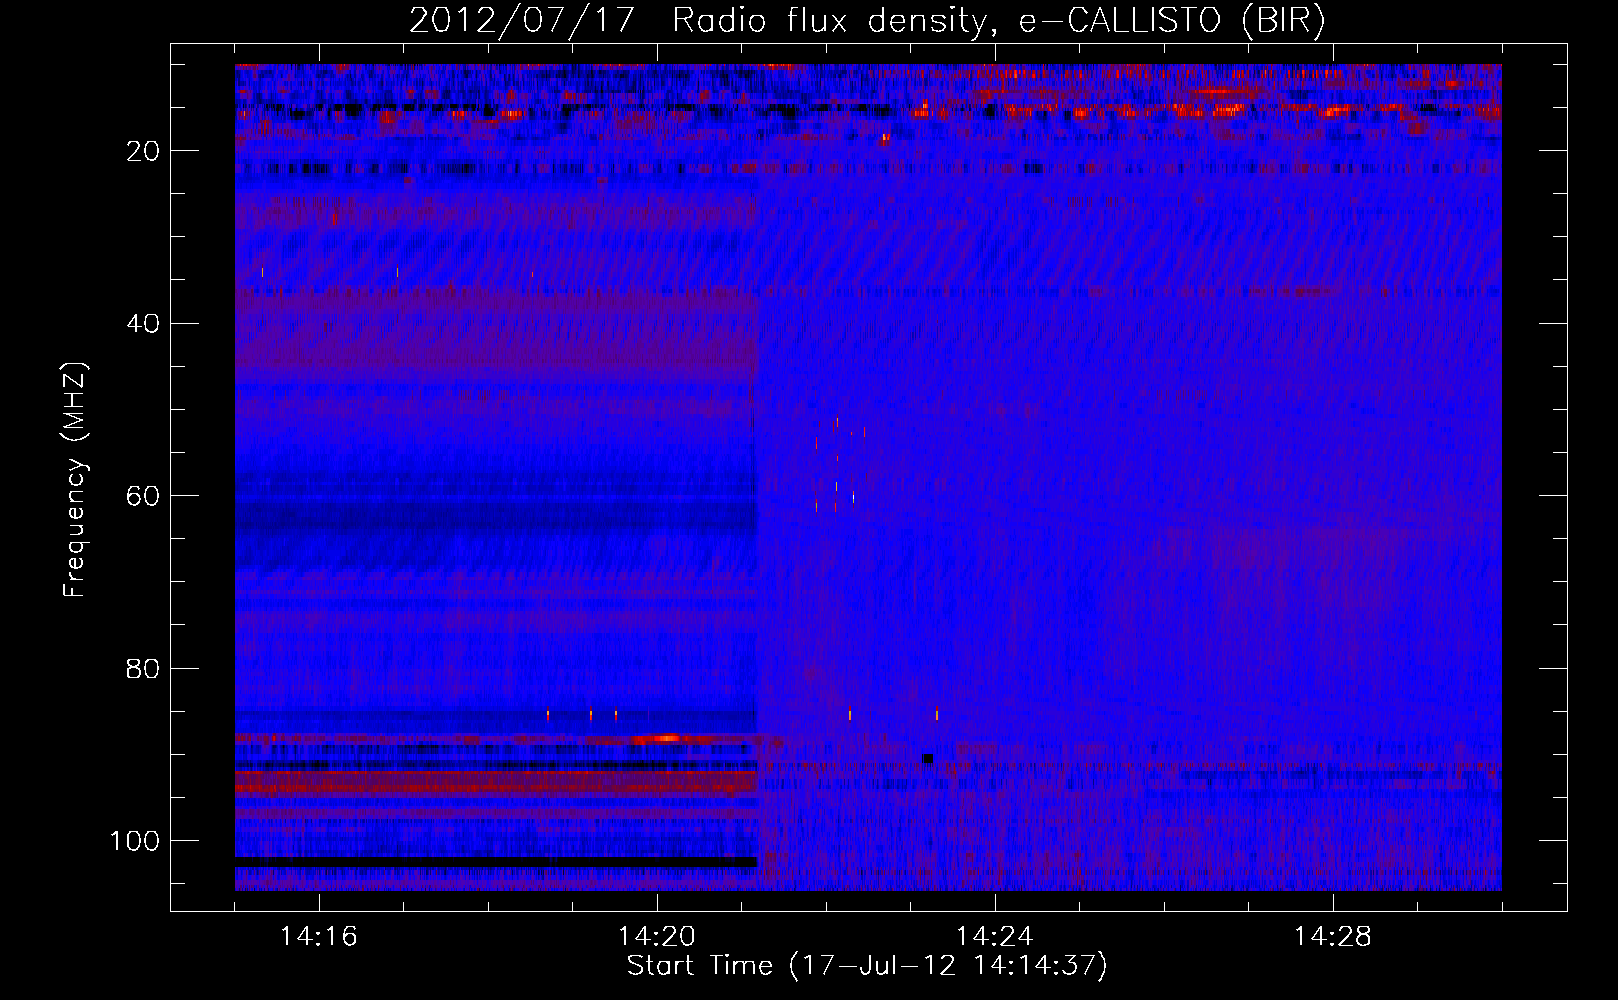Click the time tick label "14:20"
This screenshot has height=1000, width=1618.
pos(657,936)
